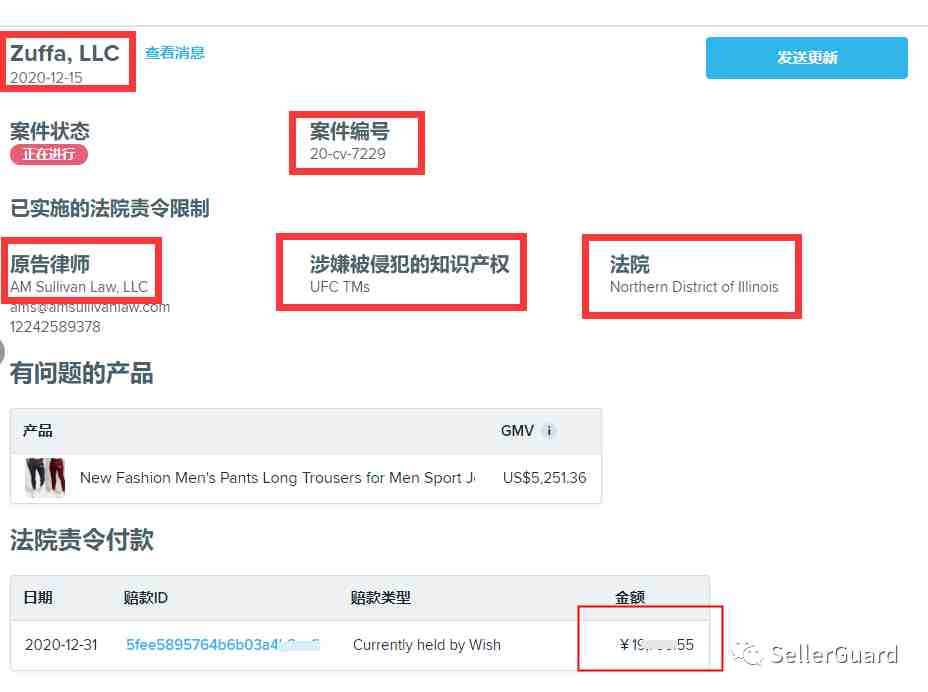Click the Currently held by Wish cell
928x692 pixels.
click(x=427, y=645)
